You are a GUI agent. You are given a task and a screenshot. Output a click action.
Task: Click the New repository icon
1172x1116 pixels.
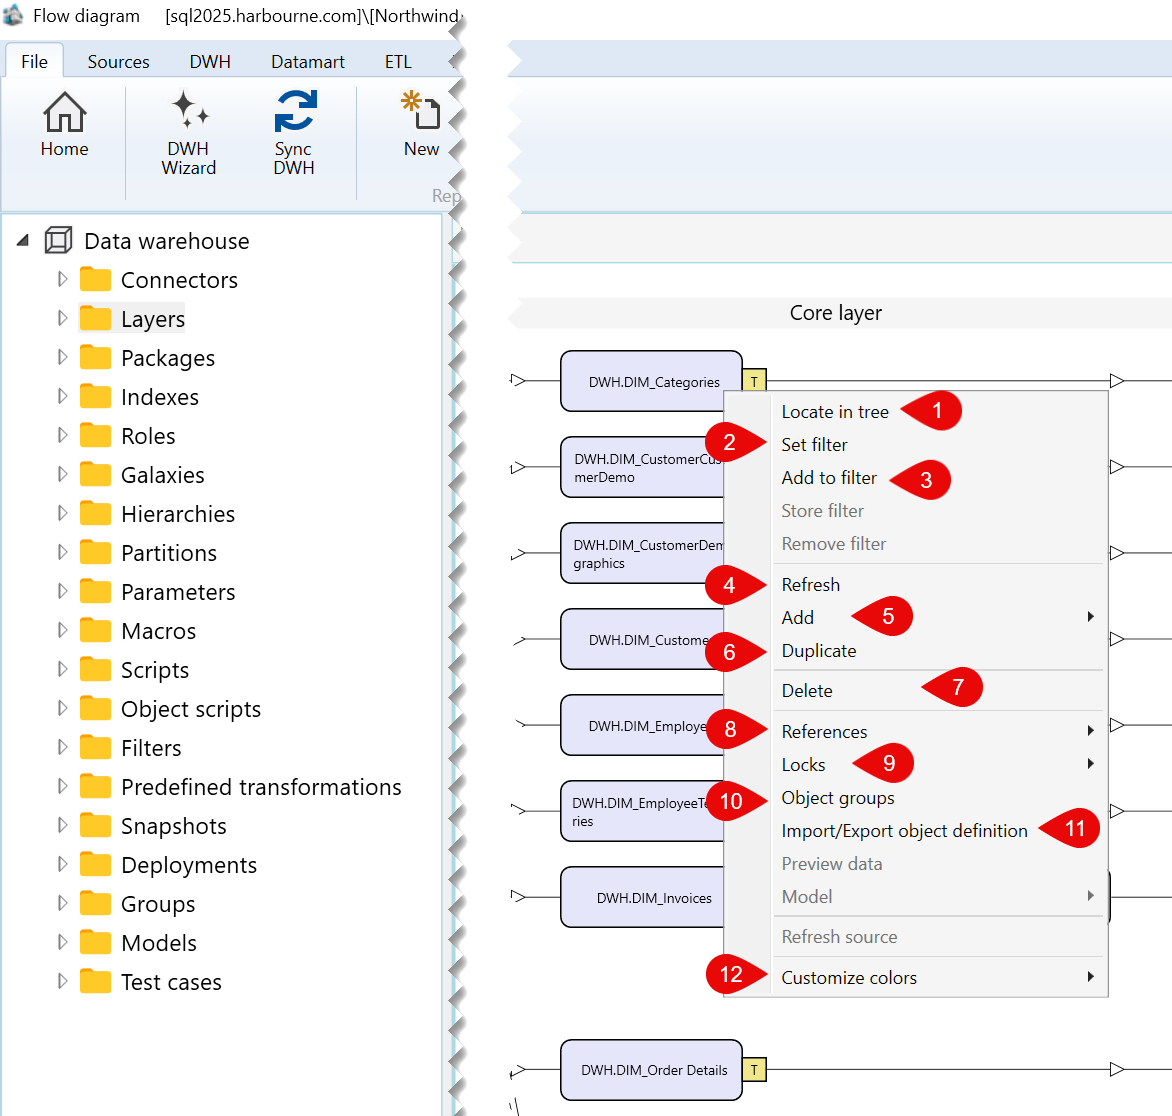[x=421, y=111]
